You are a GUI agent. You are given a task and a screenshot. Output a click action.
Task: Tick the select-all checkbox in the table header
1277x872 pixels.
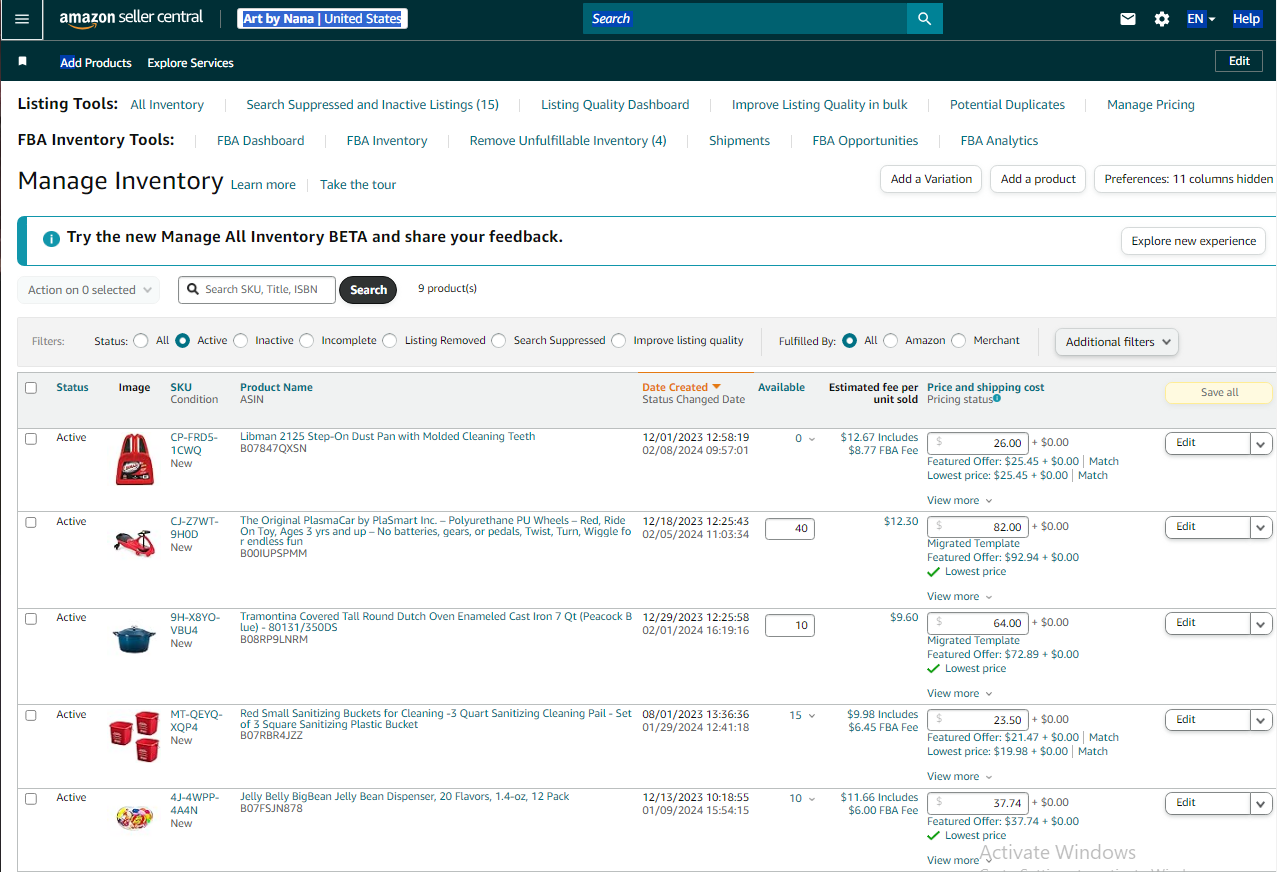pos(31,388)
